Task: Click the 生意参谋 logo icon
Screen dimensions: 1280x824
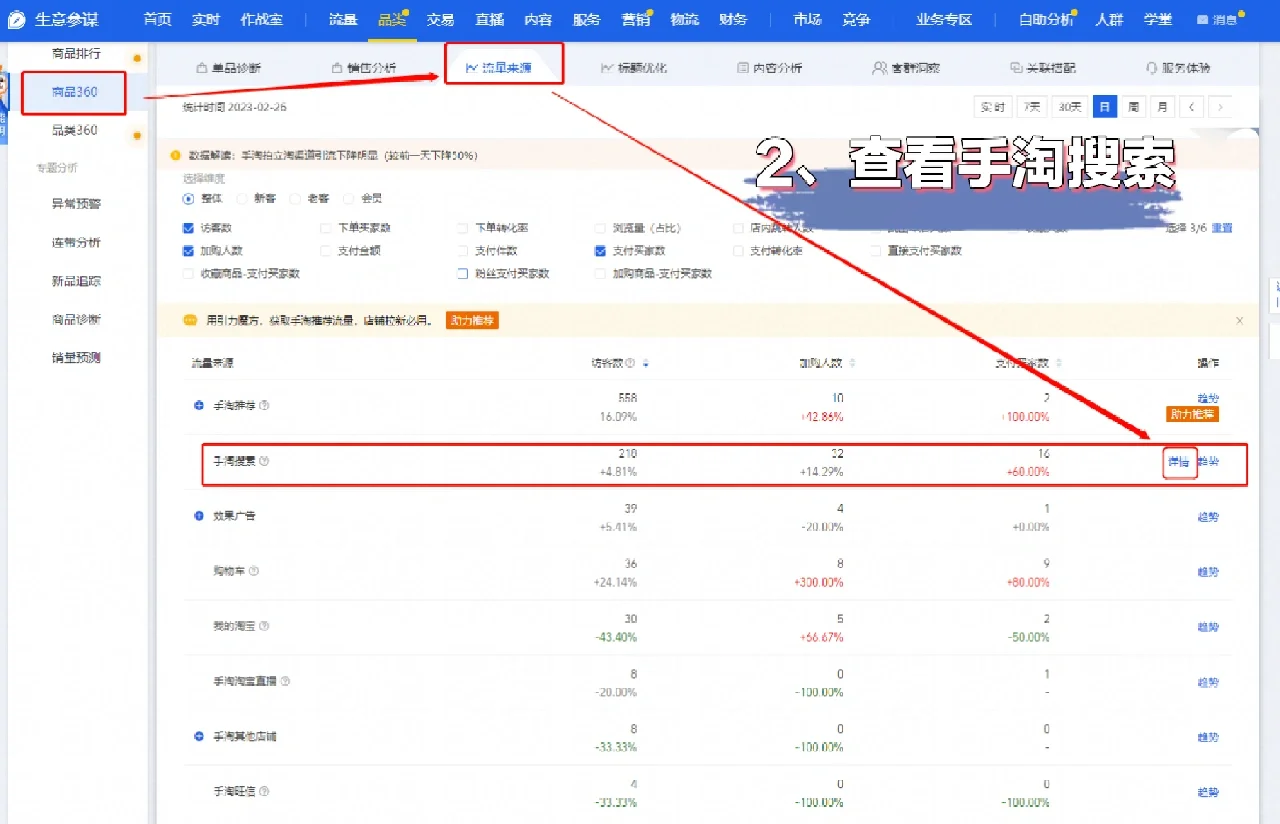Action: click(16, 20)
